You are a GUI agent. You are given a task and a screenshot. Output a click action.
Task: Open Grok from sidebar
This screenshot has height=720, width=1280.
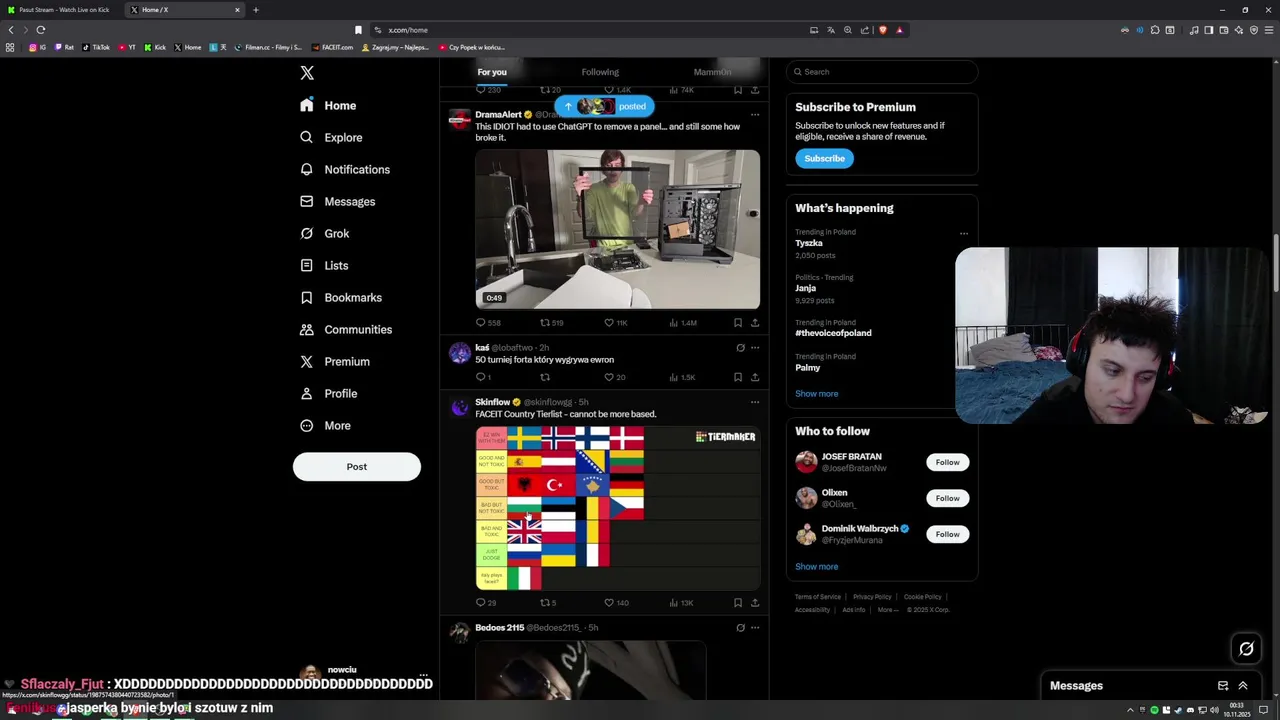325,233
